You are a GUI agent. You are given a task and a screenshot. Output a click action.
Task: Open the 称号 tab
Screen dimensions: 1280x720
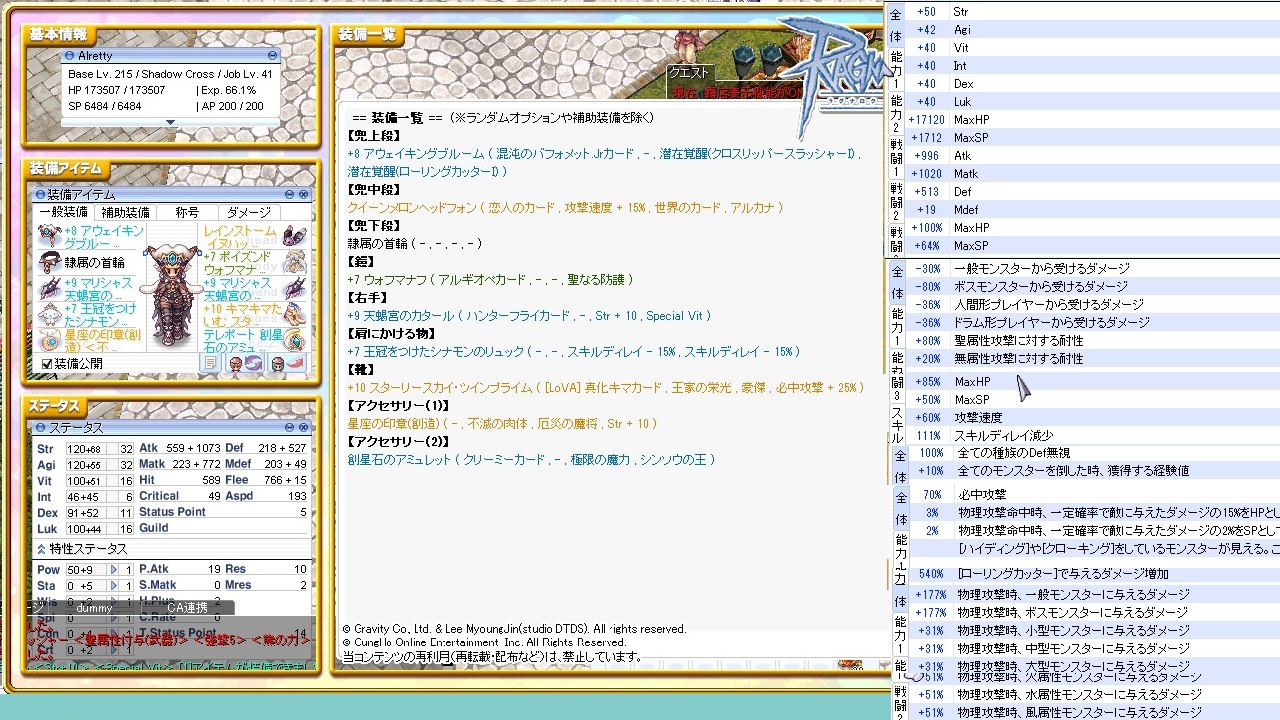pyautogui.click(x=187, y=212)
